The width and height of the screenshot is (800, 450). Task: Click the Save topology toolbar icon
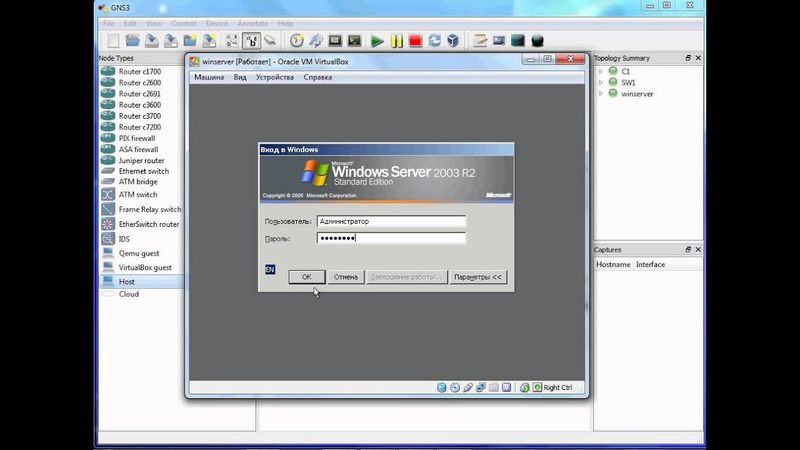(152, 41)
